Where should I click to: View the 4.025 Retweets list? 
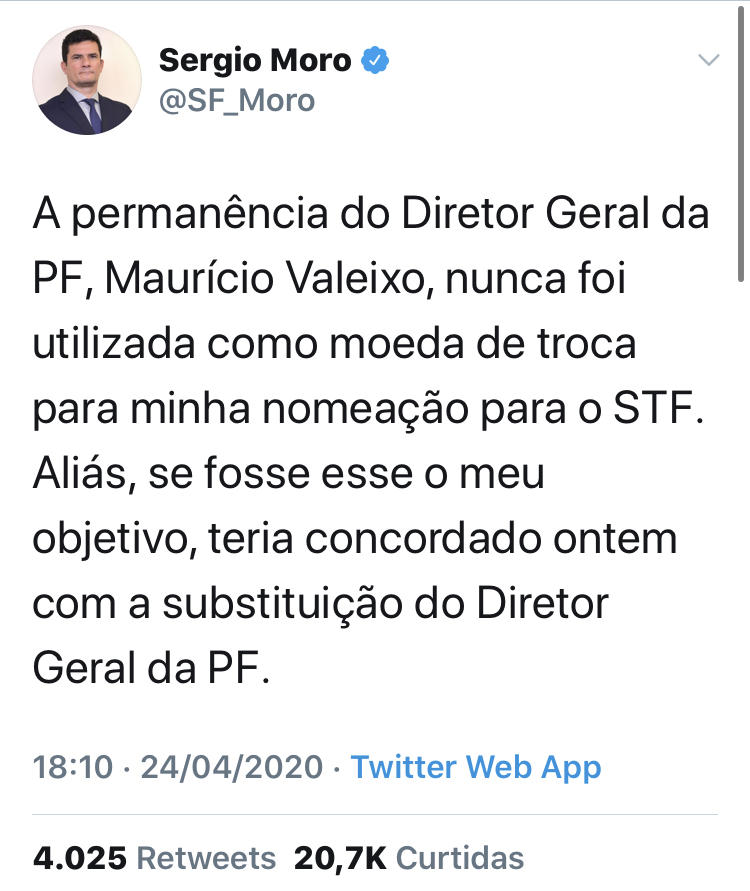coord(154,858)
